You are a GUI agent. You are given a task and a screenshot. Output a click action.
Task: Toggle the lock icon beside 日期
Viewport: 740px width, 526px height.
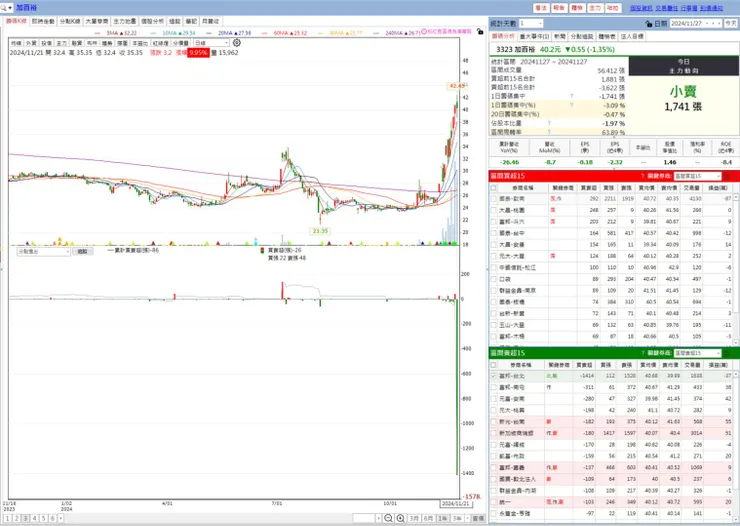coord(648,24)
